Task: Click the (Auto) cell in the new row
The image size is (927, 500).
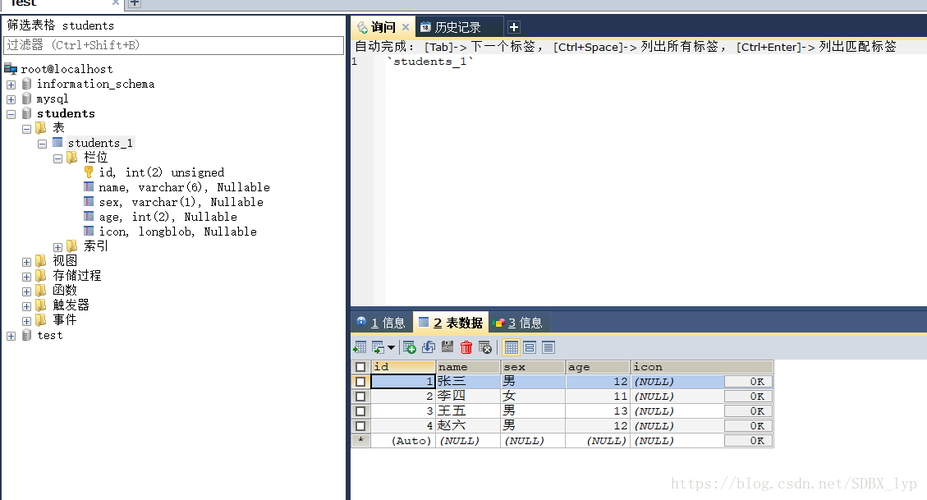Action: [403, 441]
